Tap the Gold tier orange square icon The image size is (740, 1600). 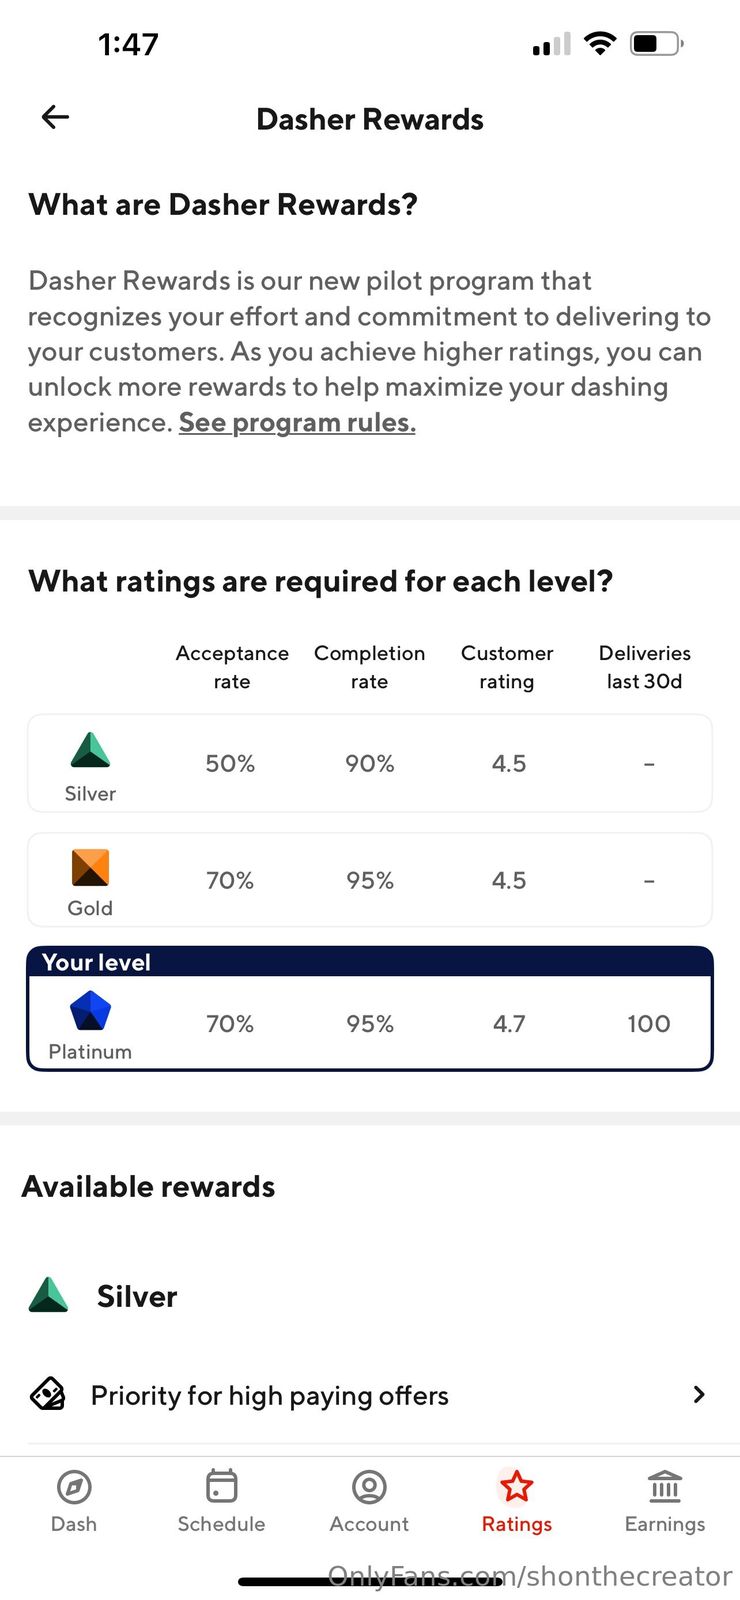90,867
